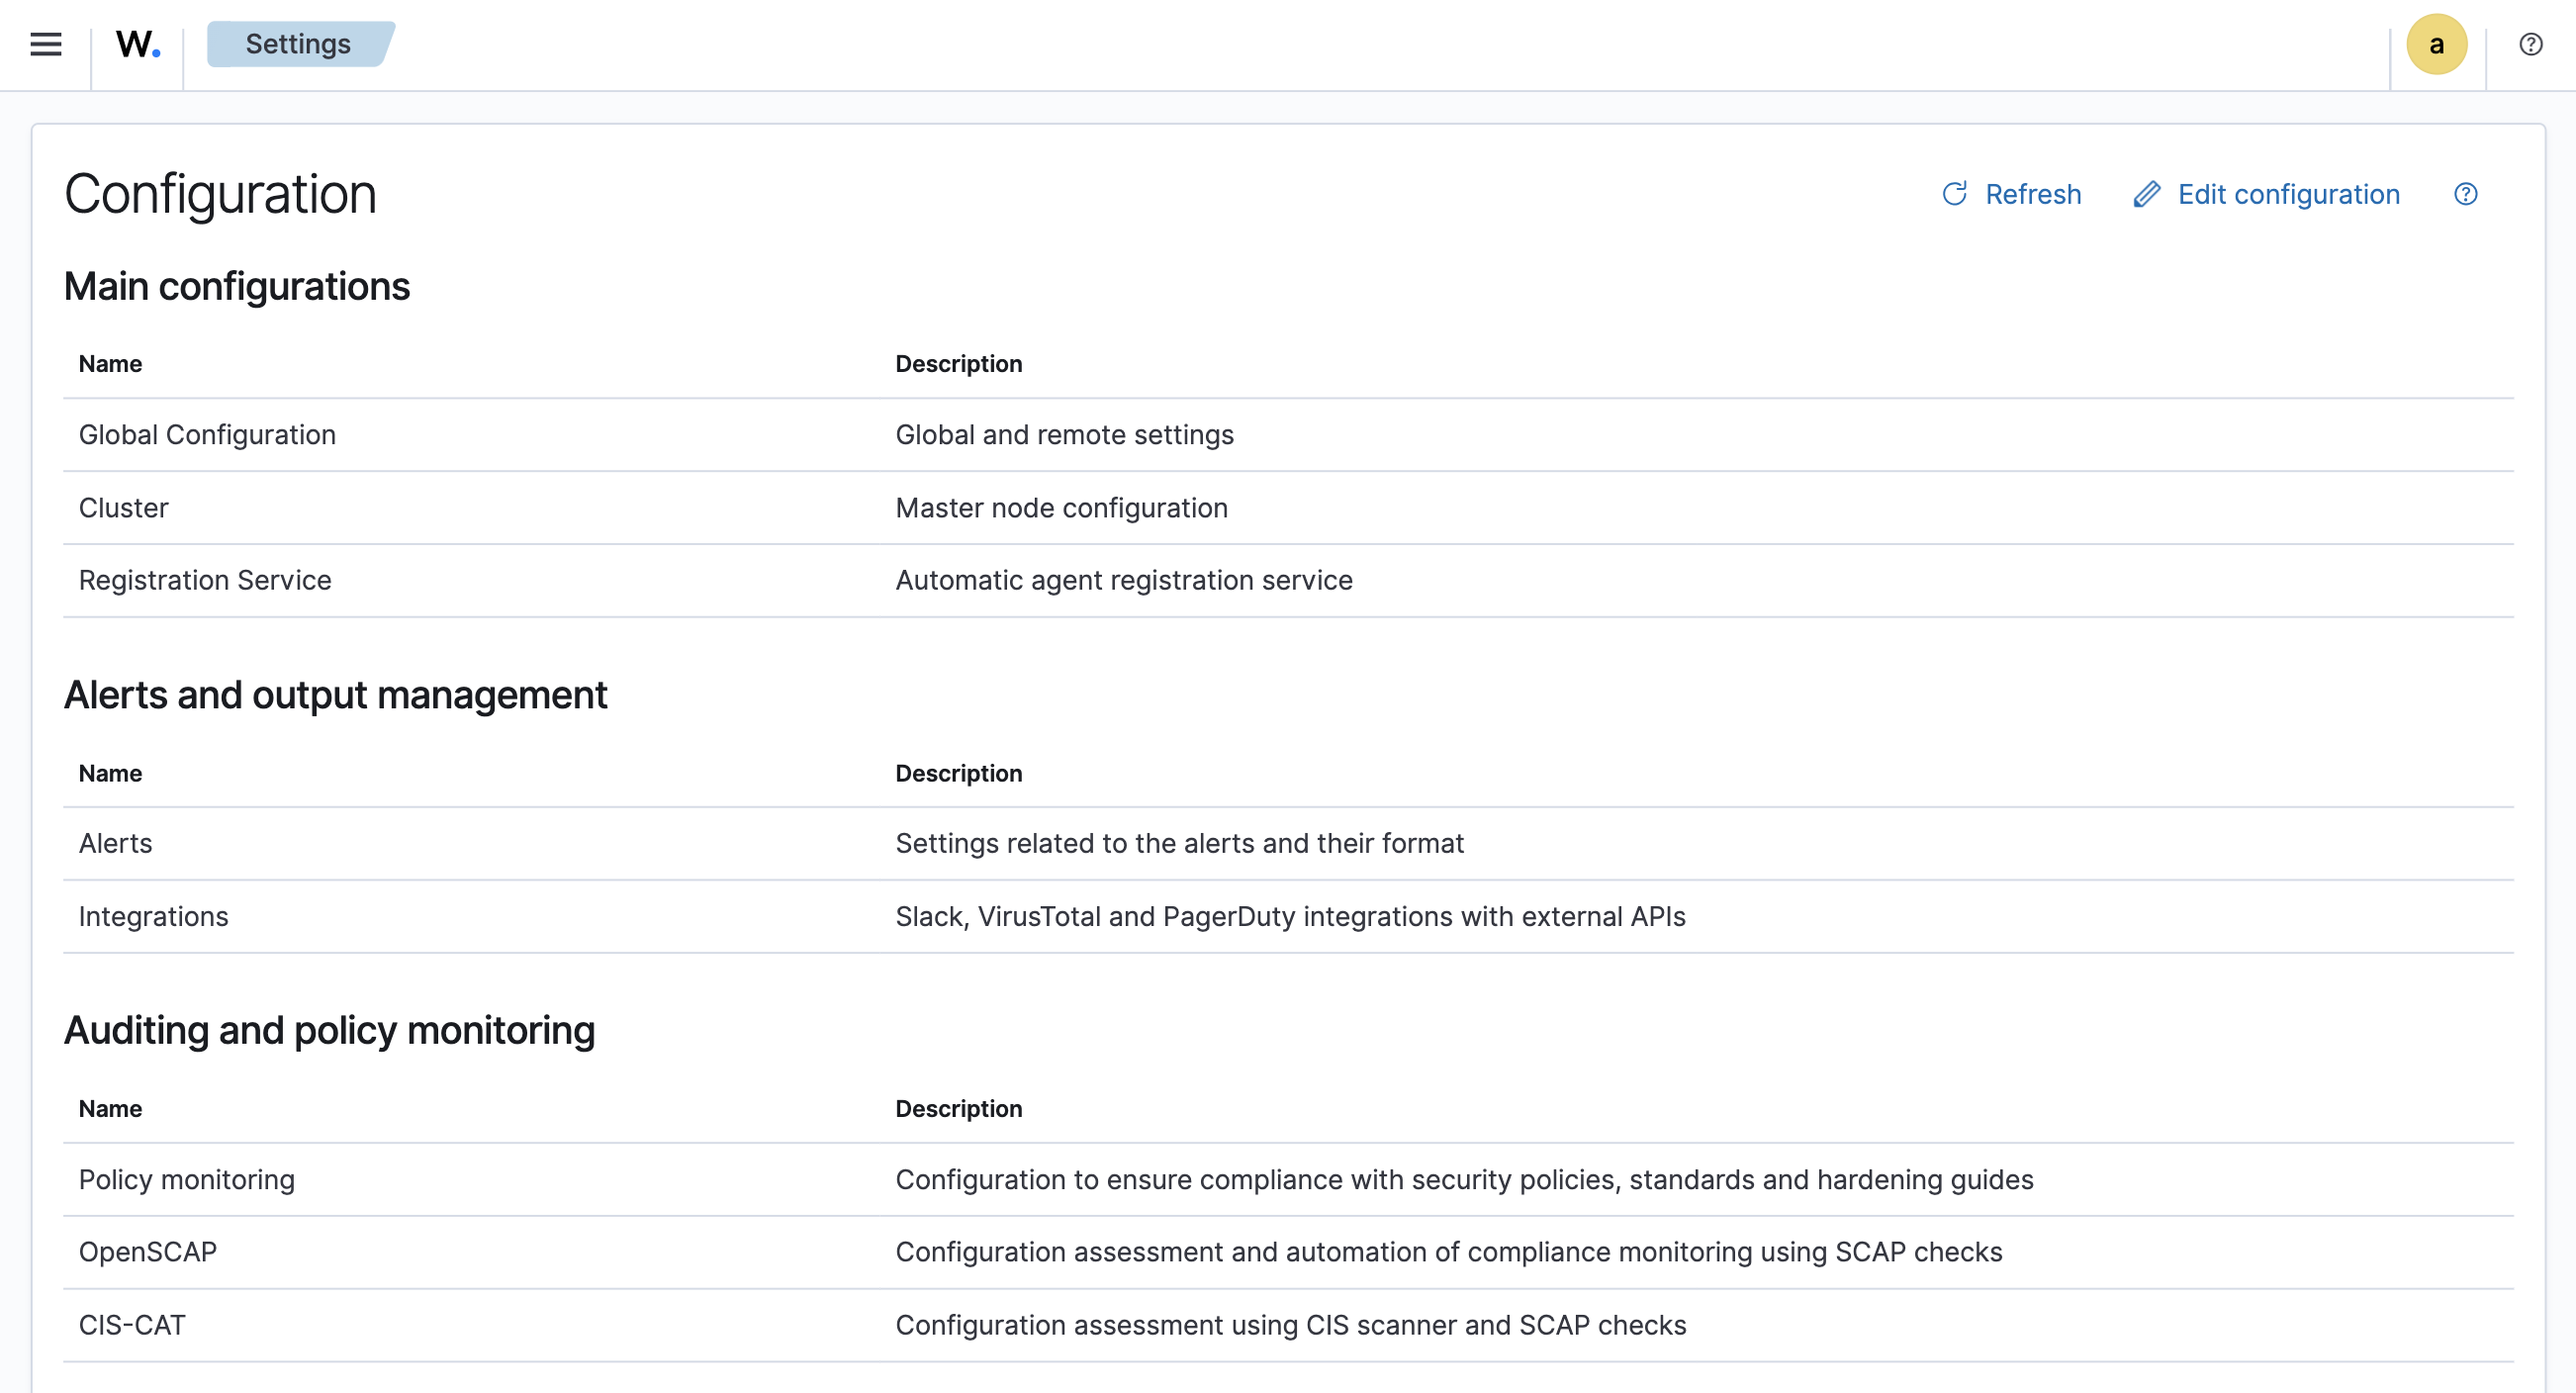Open the Integrations configuration entry
2576x1393 pixels.
(x=153, y=915)
